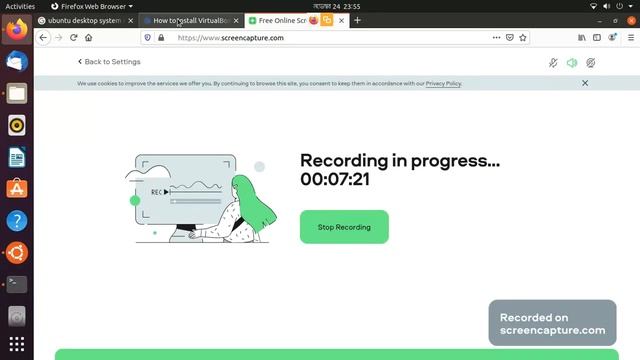Close the ubuntu desktop system tab
The height and width of the screenshot is (360, 640).
[131, 20]
